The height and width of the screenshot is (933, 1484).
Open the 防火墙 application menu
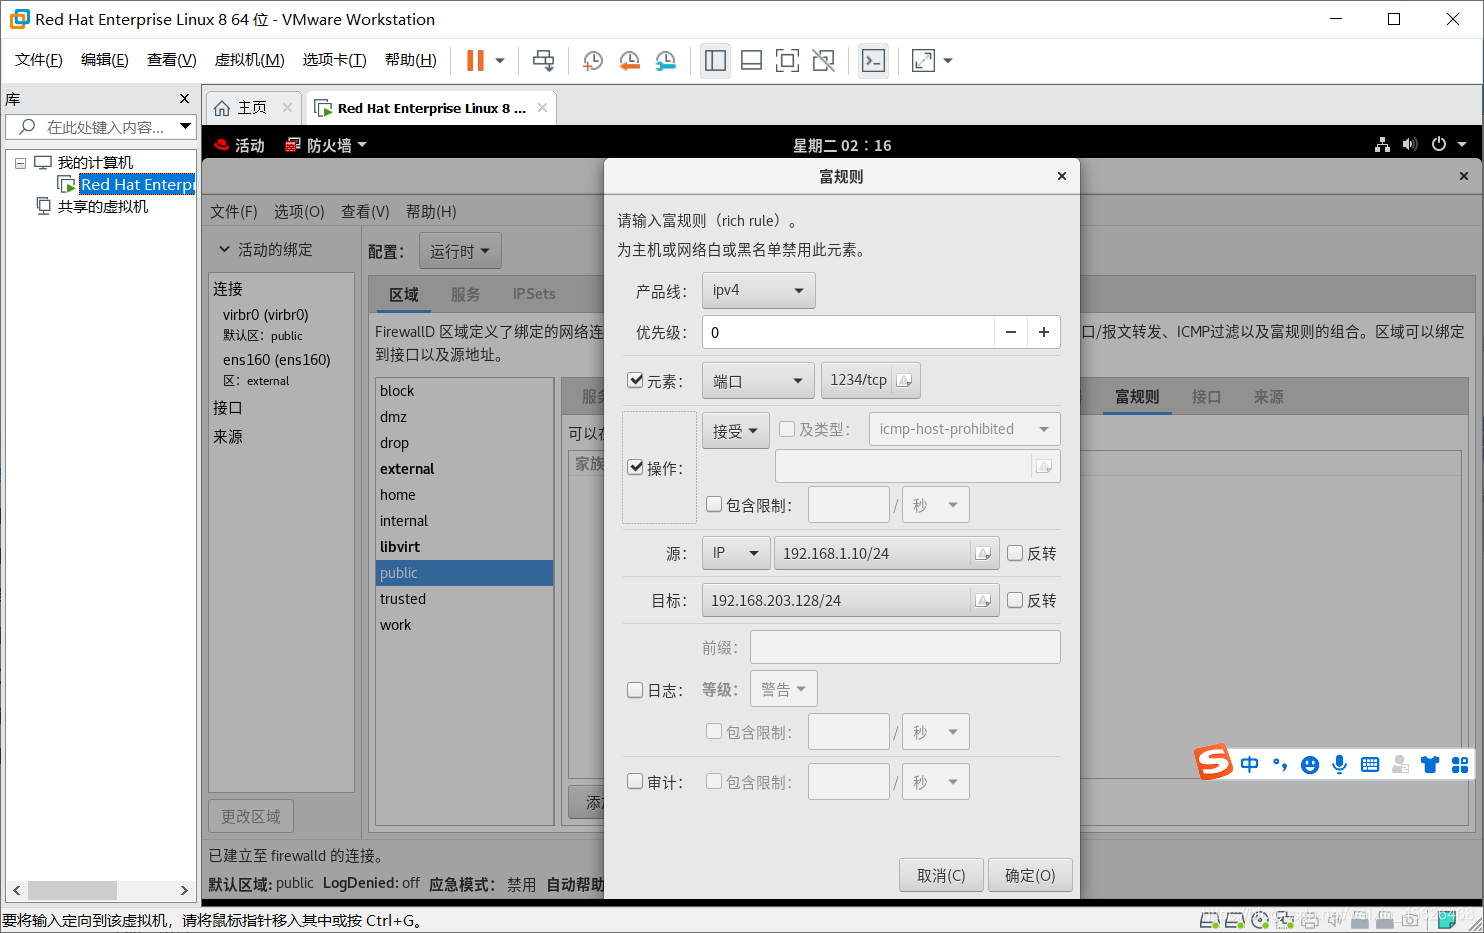[327, 145]
